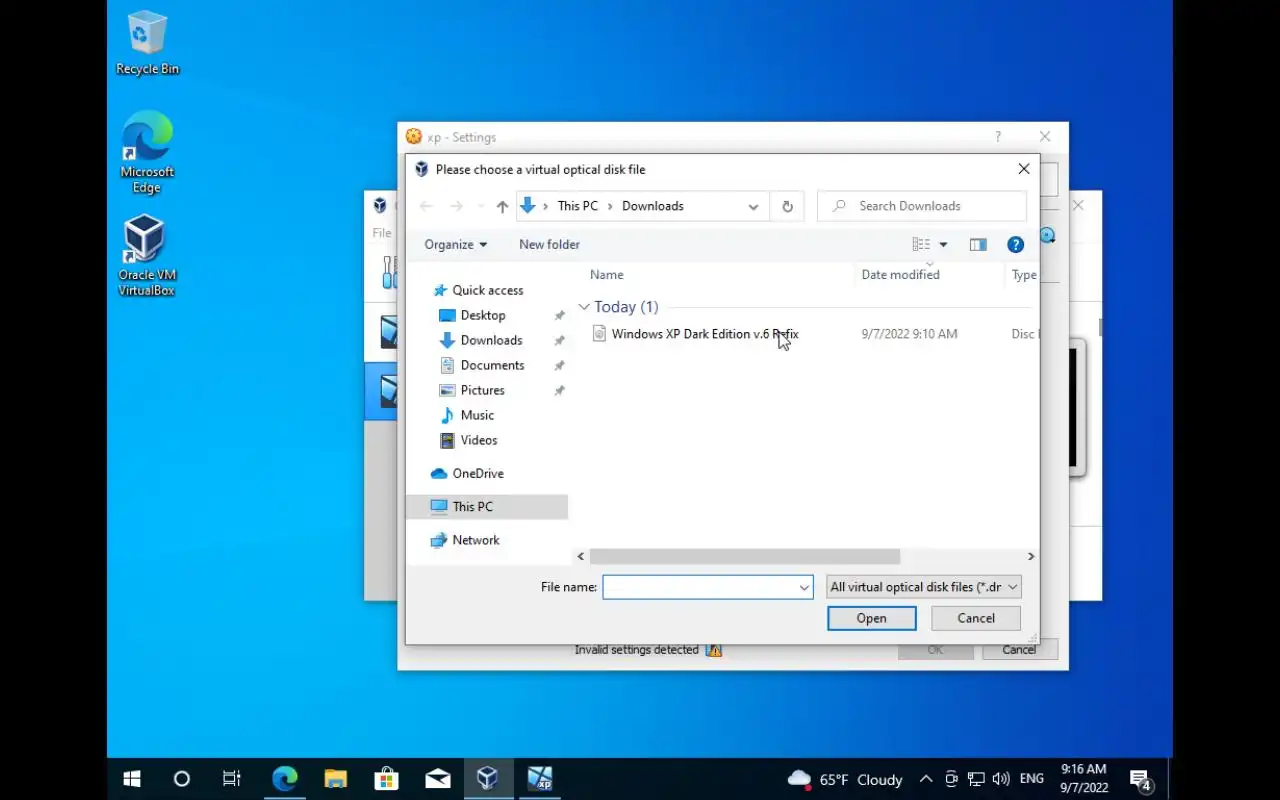
Task: Go up one folder level
Action: pos(502,206)
